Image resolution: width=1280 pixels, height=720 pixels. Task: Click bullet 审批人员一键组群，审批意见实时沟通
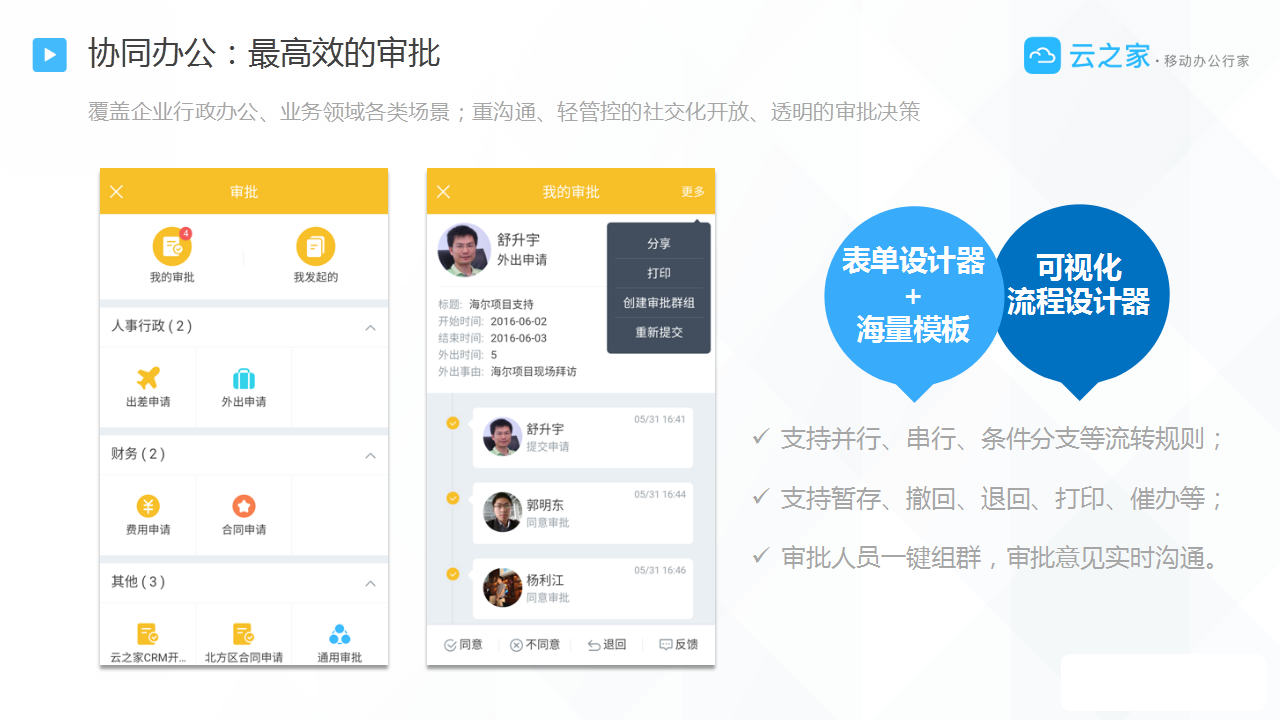pos(1002,558)
